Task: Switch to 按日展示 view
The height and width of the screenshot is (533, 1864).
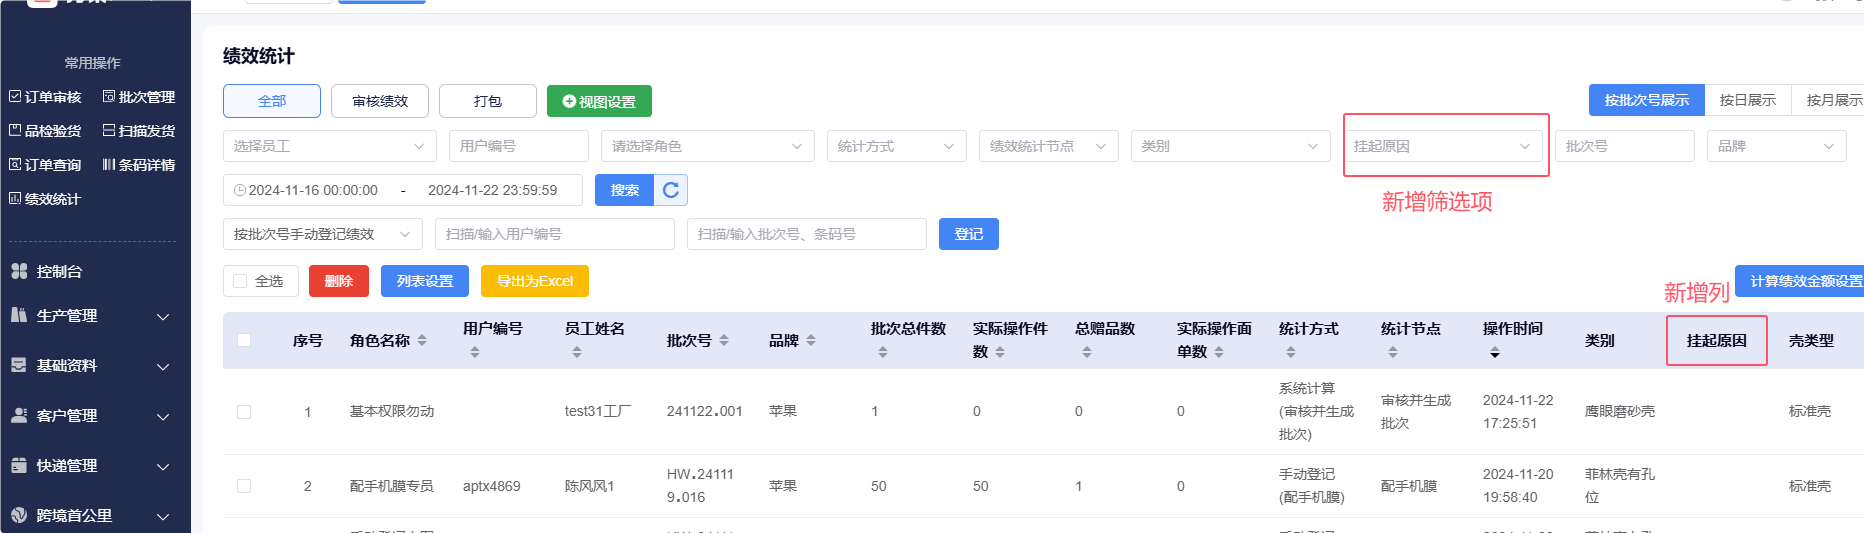Action: (x=1747, y=100)
